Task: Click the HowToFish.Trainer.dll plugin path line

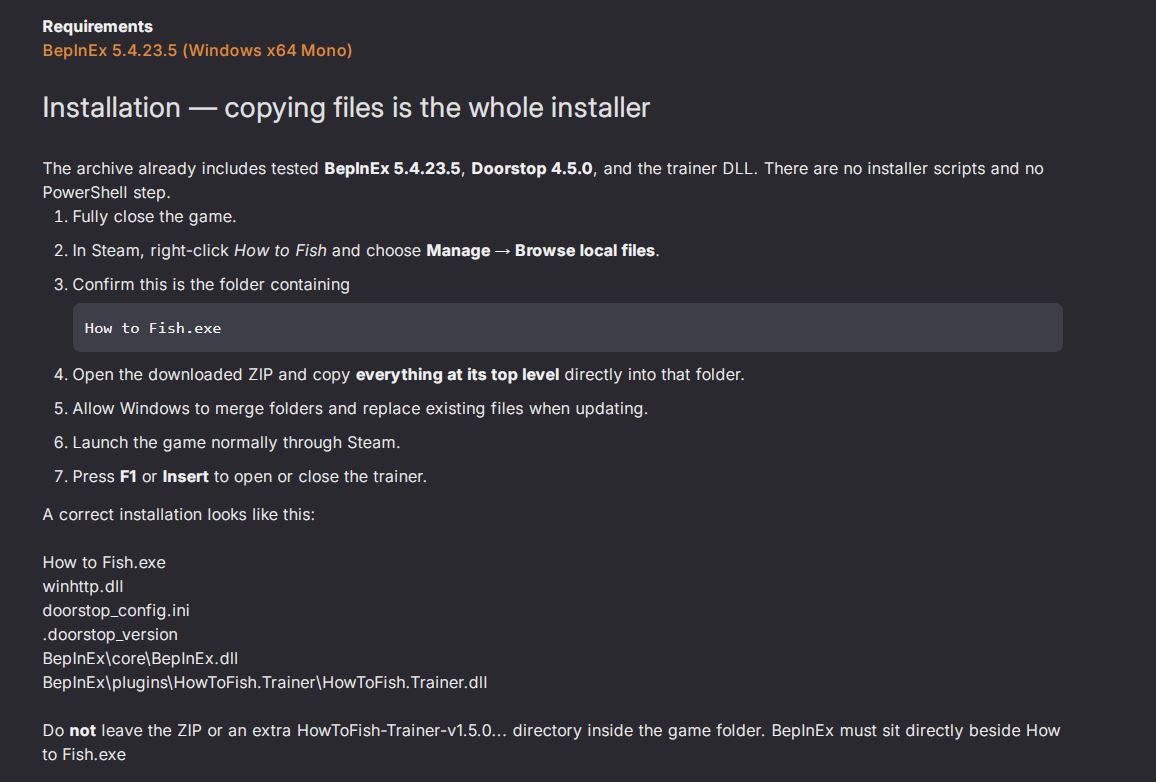Action: pyautogui.click(x=265, y=682)
